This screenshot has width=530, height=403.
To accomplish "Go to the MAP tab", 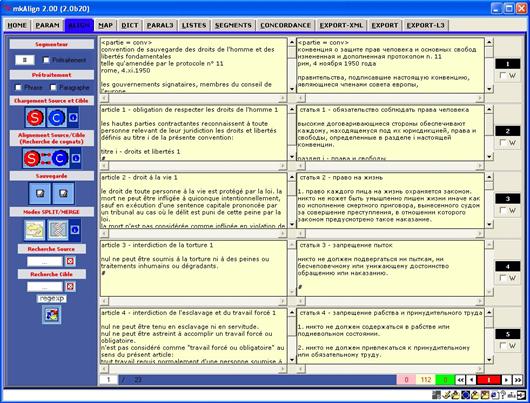I will tap(105, 25).
